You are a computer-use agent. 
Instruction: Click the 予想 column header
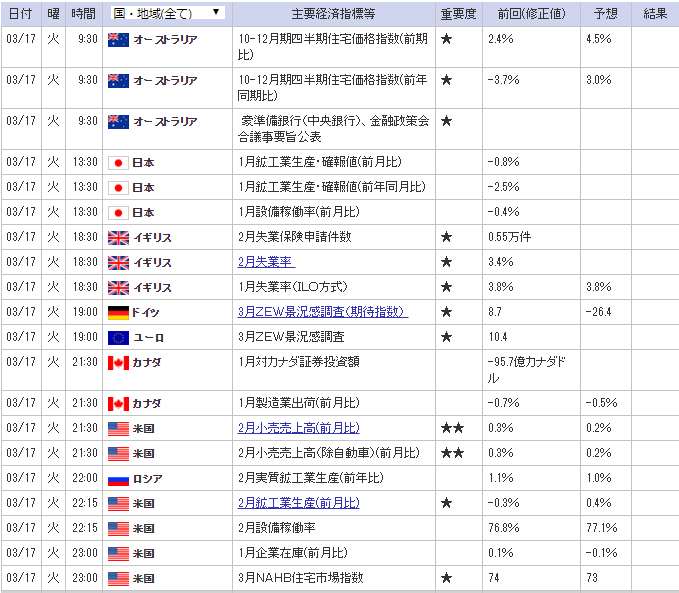click(605, 14)
